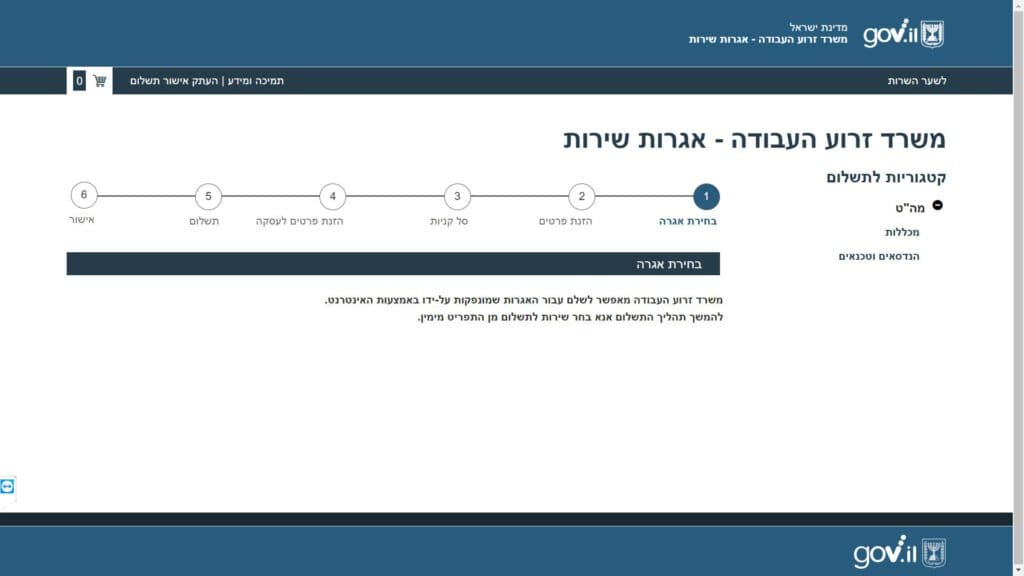Viewport: 1024px width, 576px height.
Task: Click the gov.il logo in the footer
Action: [885, 552]
